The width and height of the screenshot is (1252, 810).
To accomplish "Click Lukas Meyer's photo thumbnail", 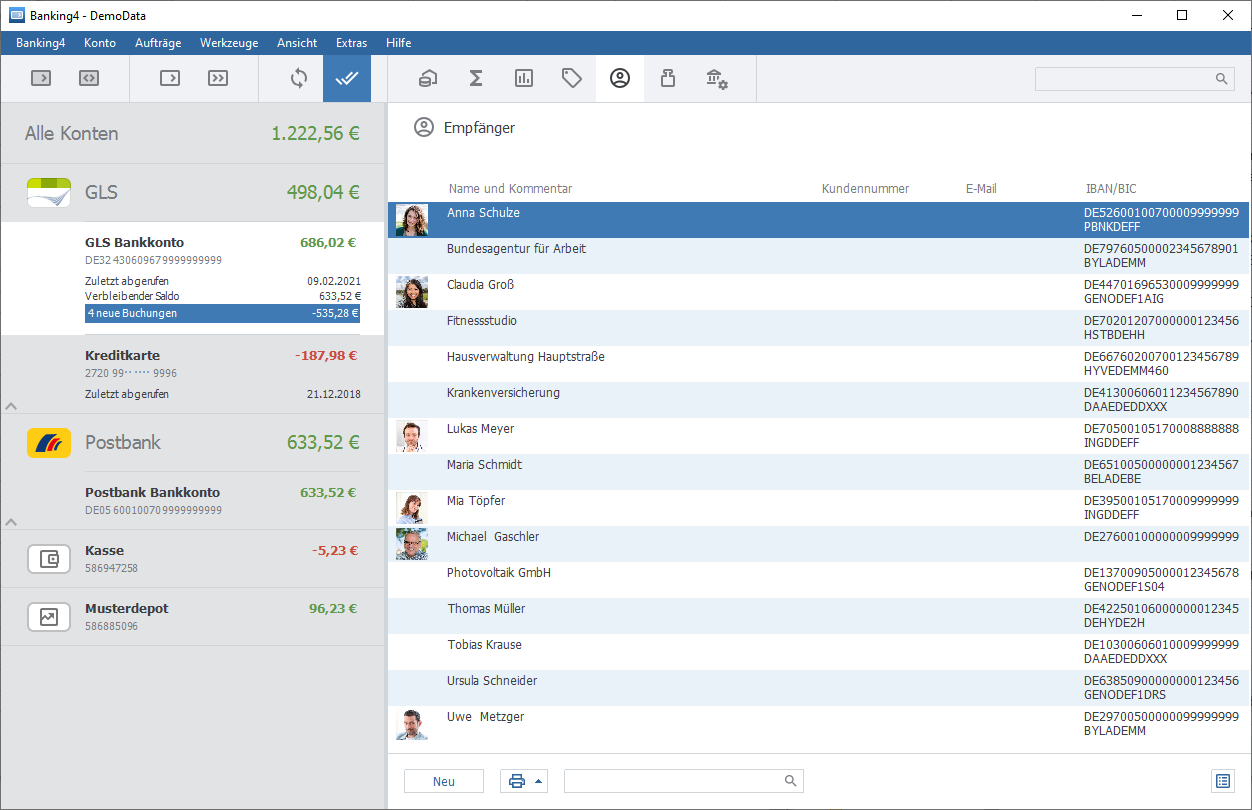I will [412, 436].
